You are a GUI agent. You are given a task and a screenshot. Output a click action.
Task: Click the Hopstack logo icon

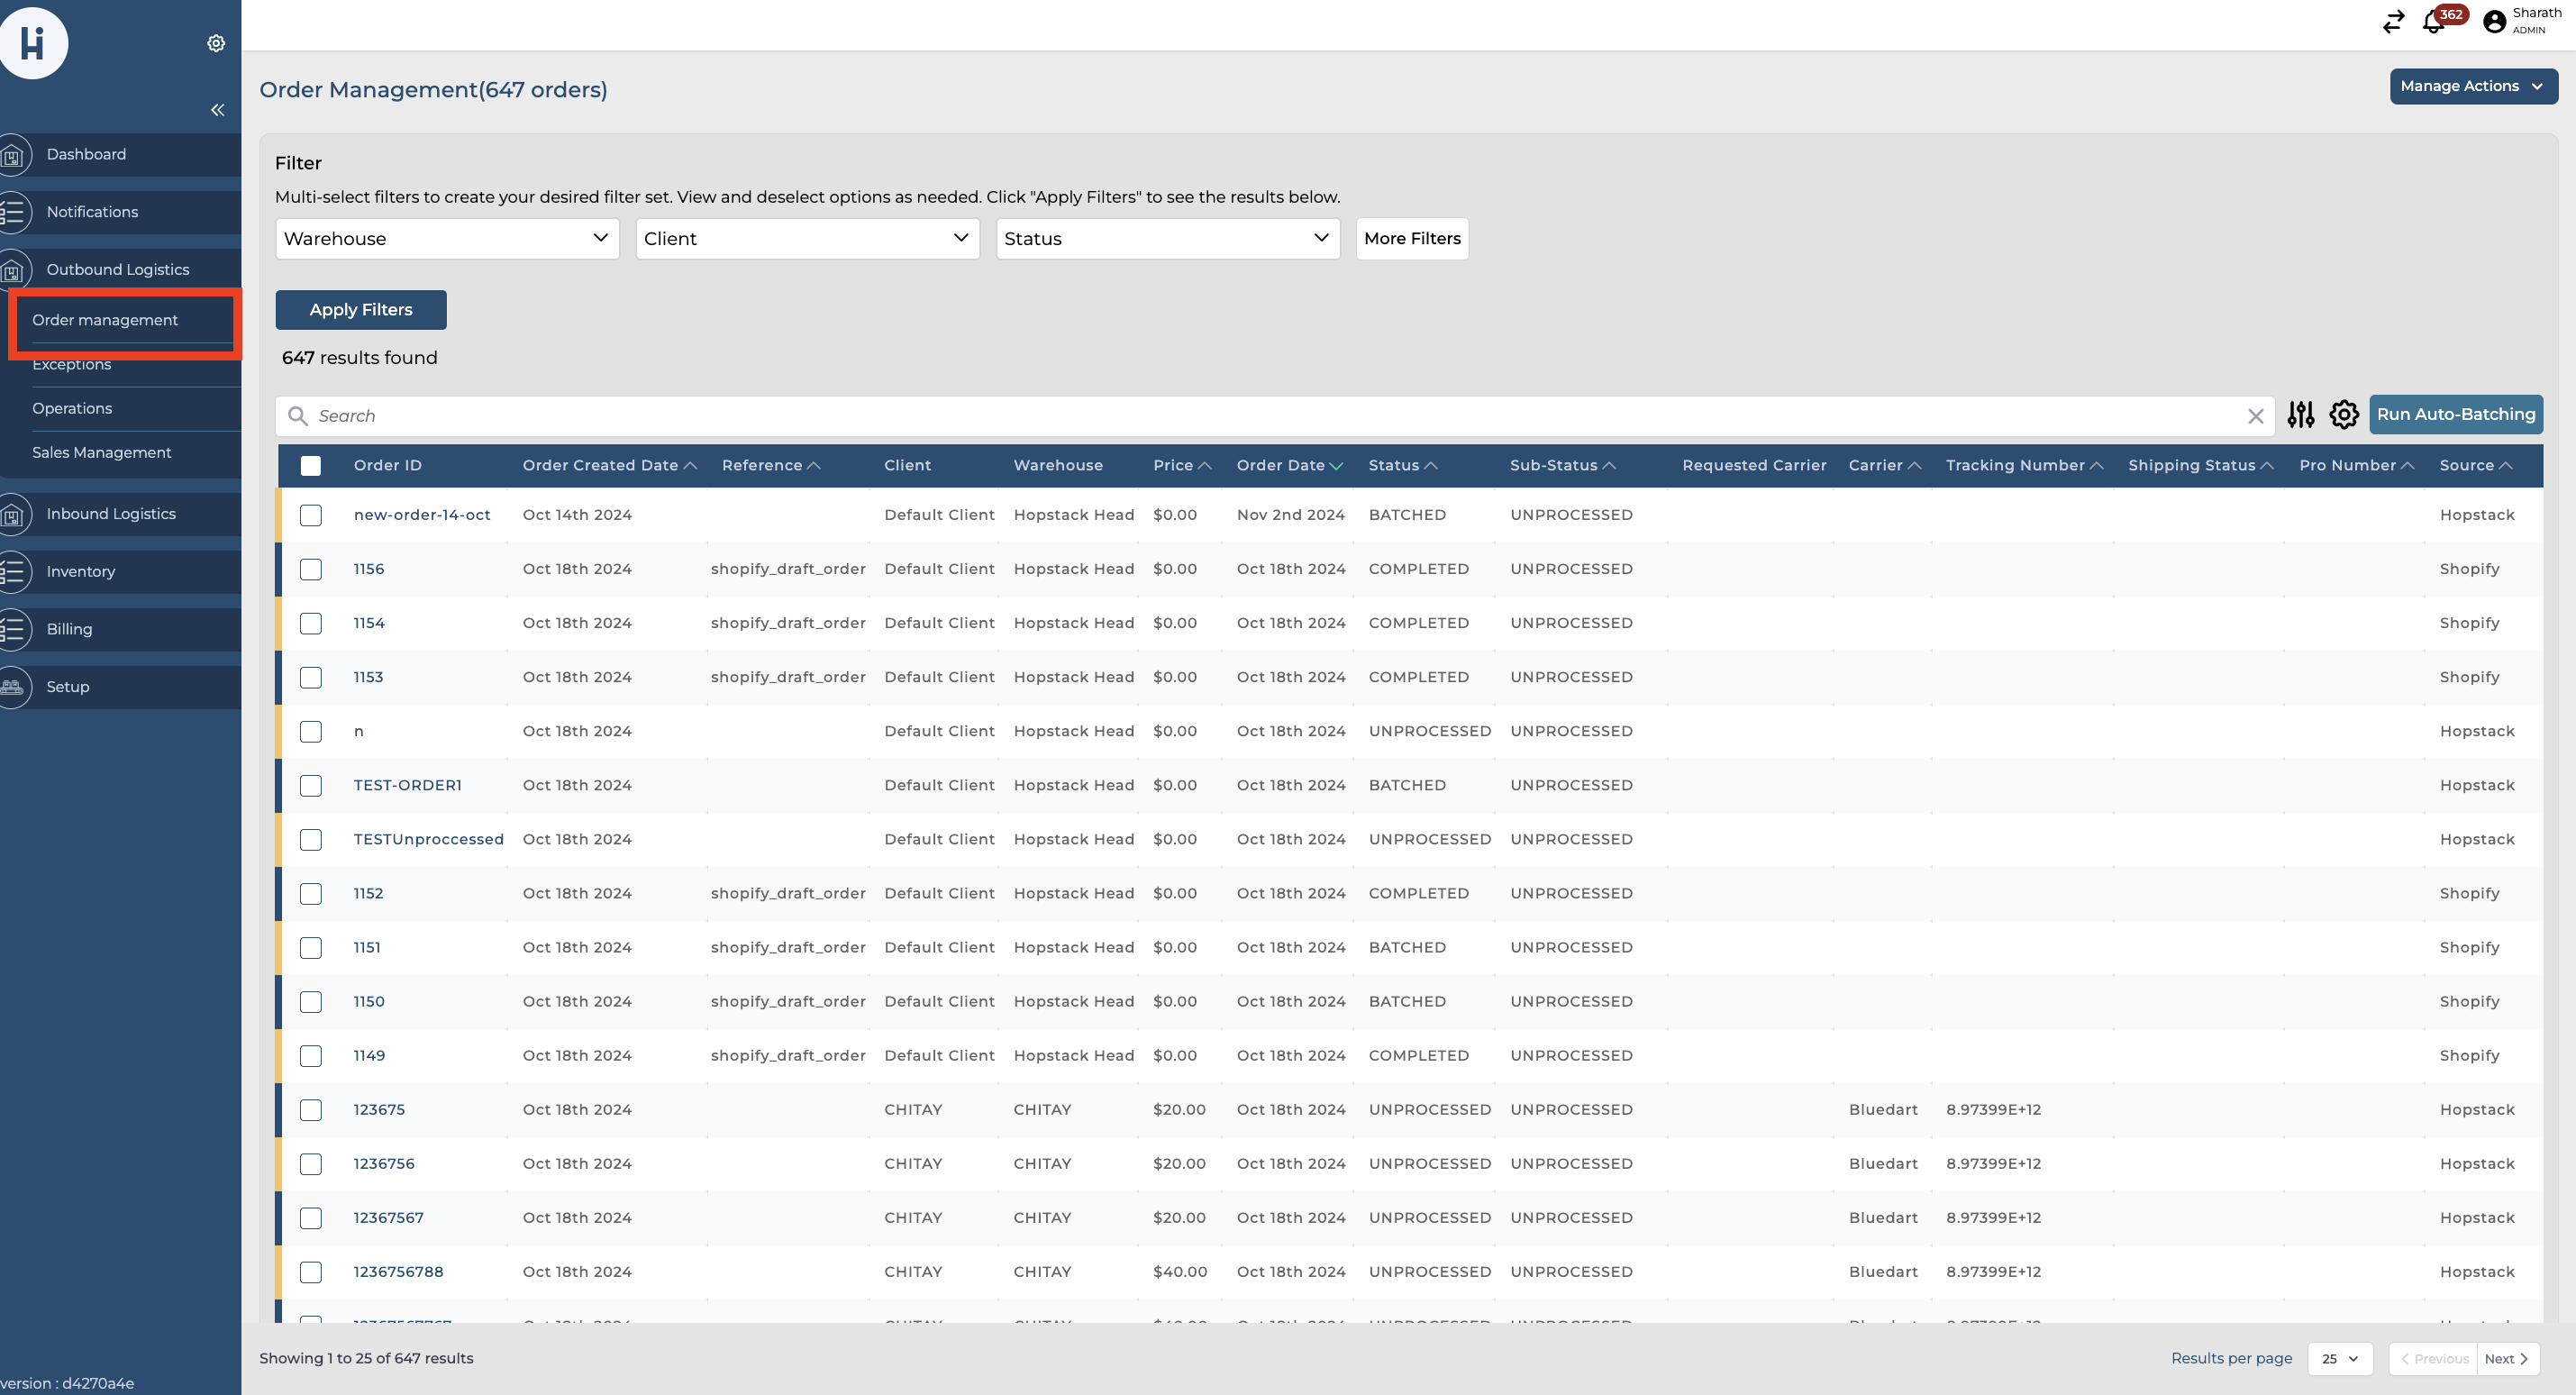(x=33, y=43)
